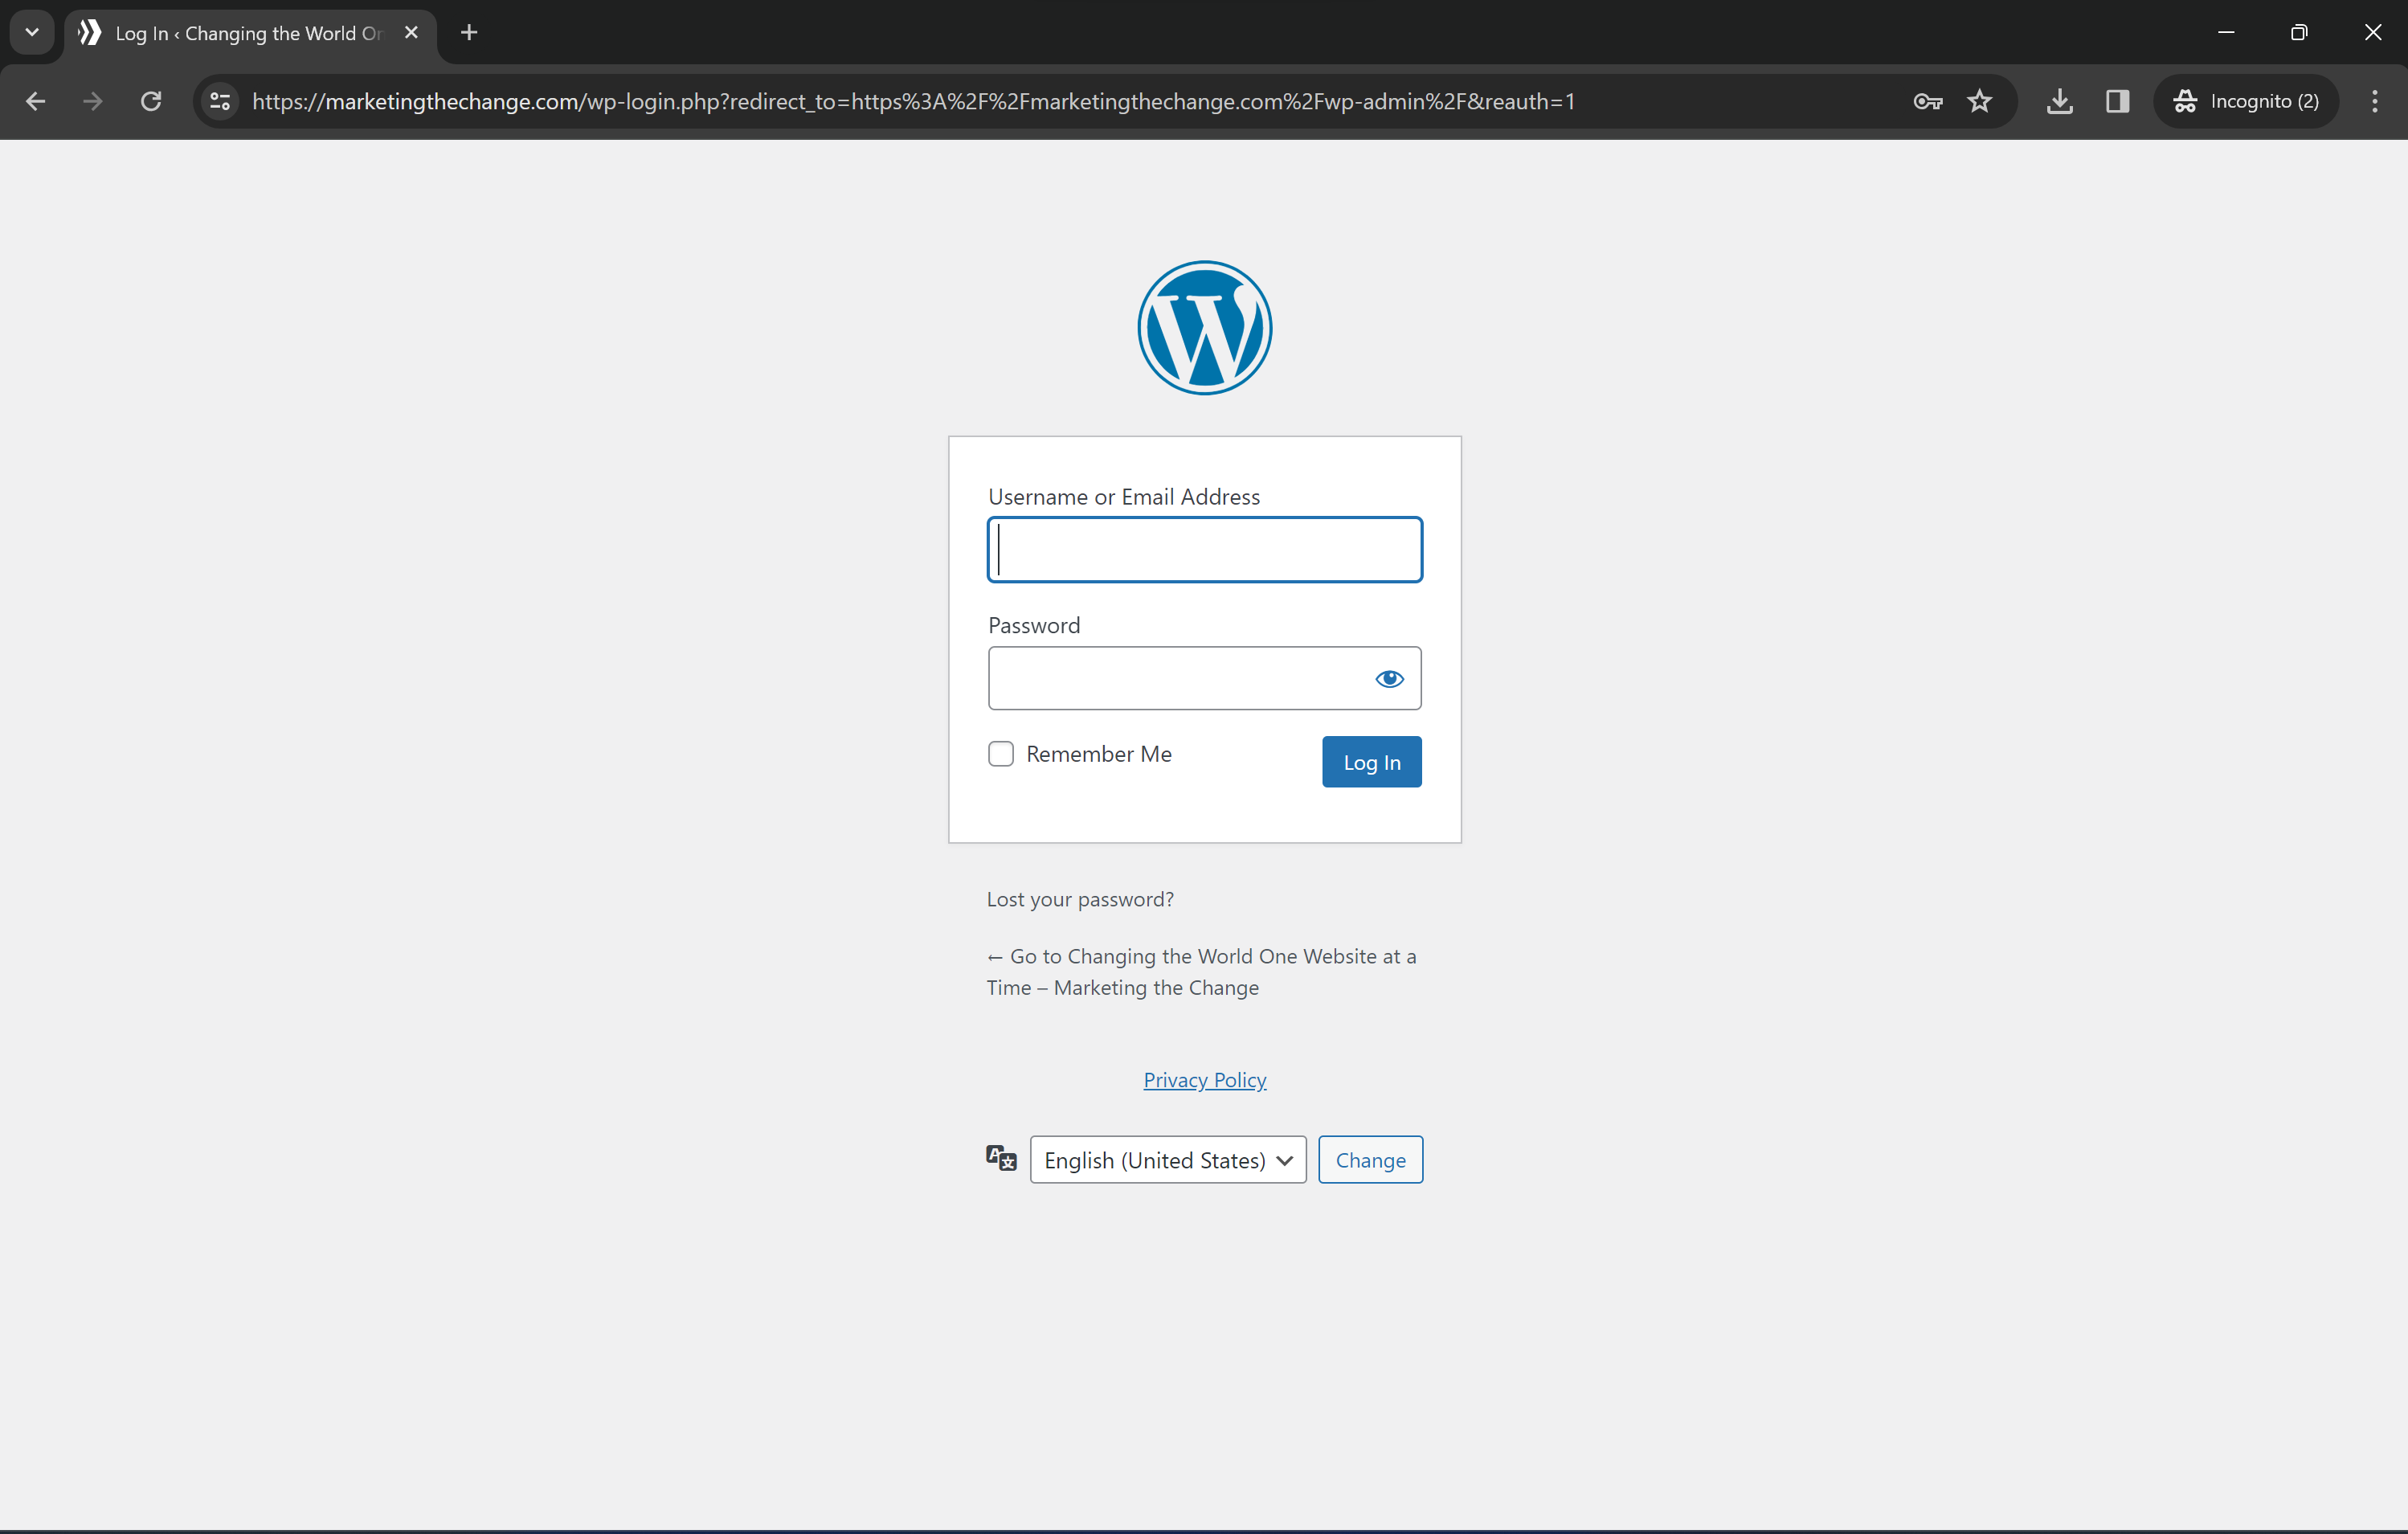The image size is (2408, 1534).
Task: Select the Log In browser tab
Action: tap(250, 33)
